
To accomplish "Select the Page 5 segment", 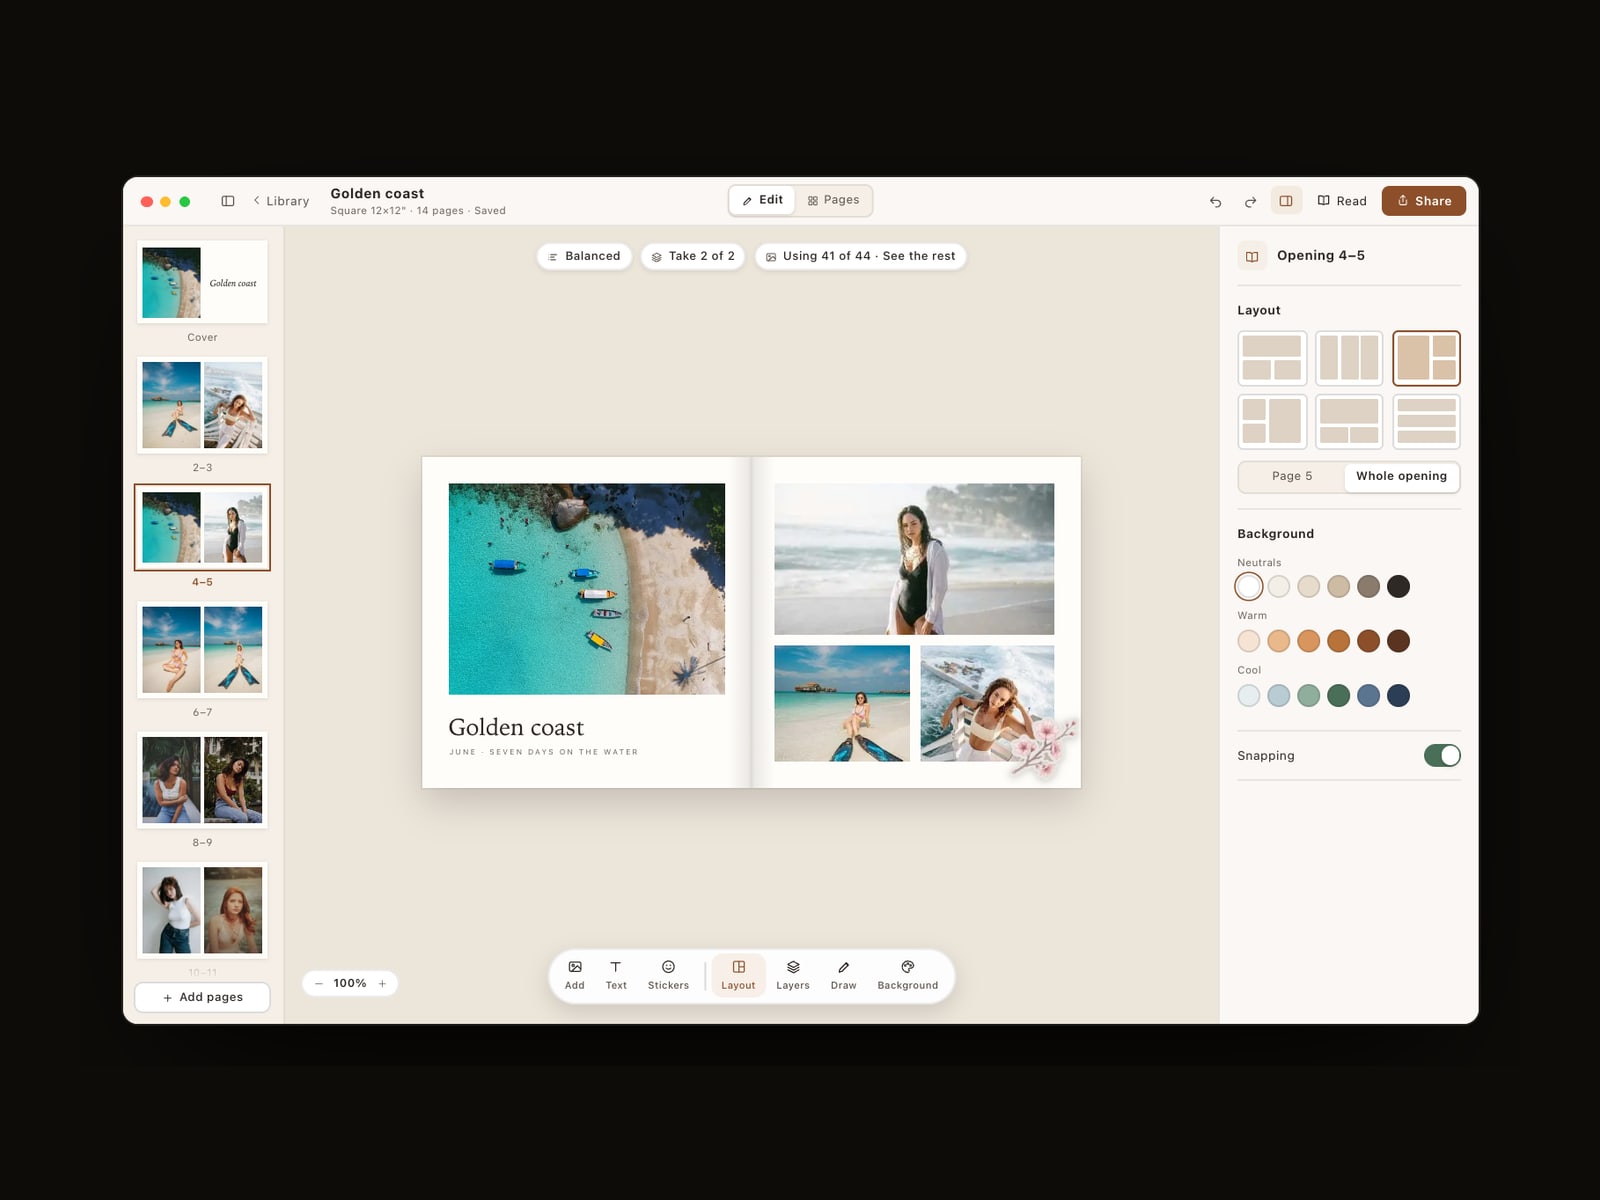I will click(1292, 476).
